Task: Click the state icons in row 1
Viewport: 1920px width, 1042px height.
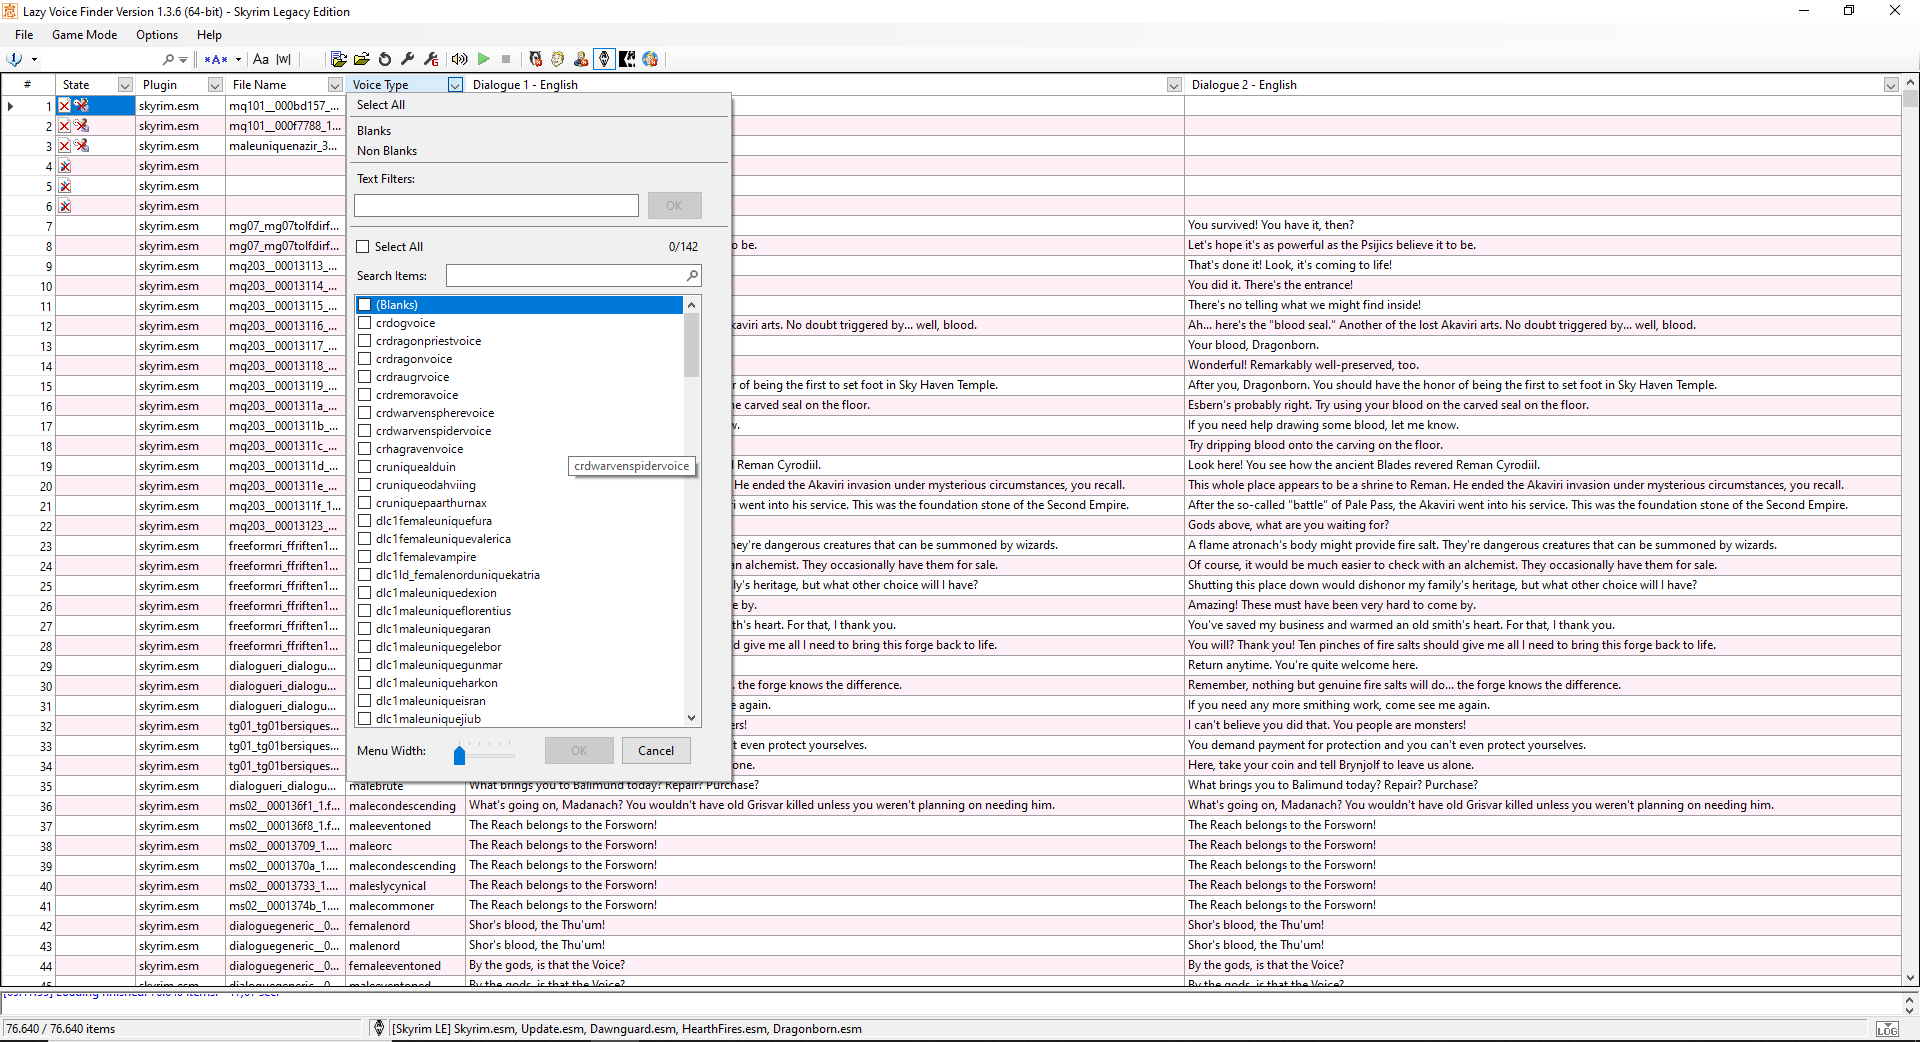Action: pyautogui.click(x=73, y=105)
